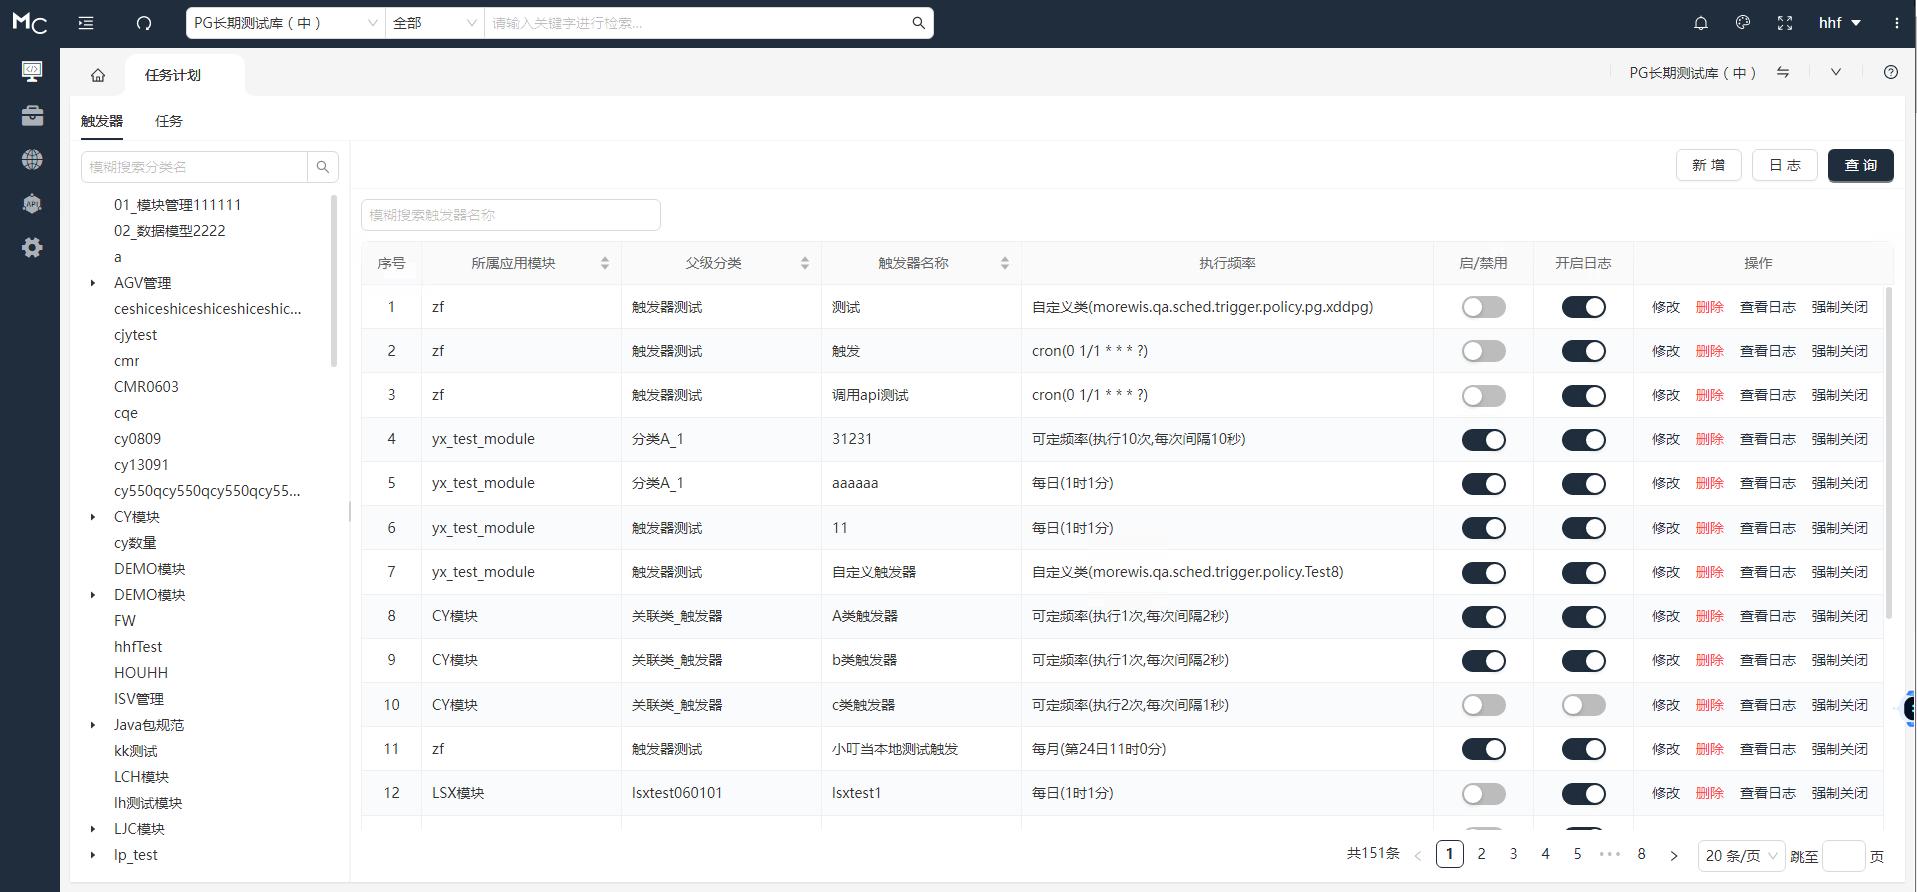Collapse the sidebar menu with hamburger icon
The height and width of the screenshot is (892, 1917).
point(86,23)
